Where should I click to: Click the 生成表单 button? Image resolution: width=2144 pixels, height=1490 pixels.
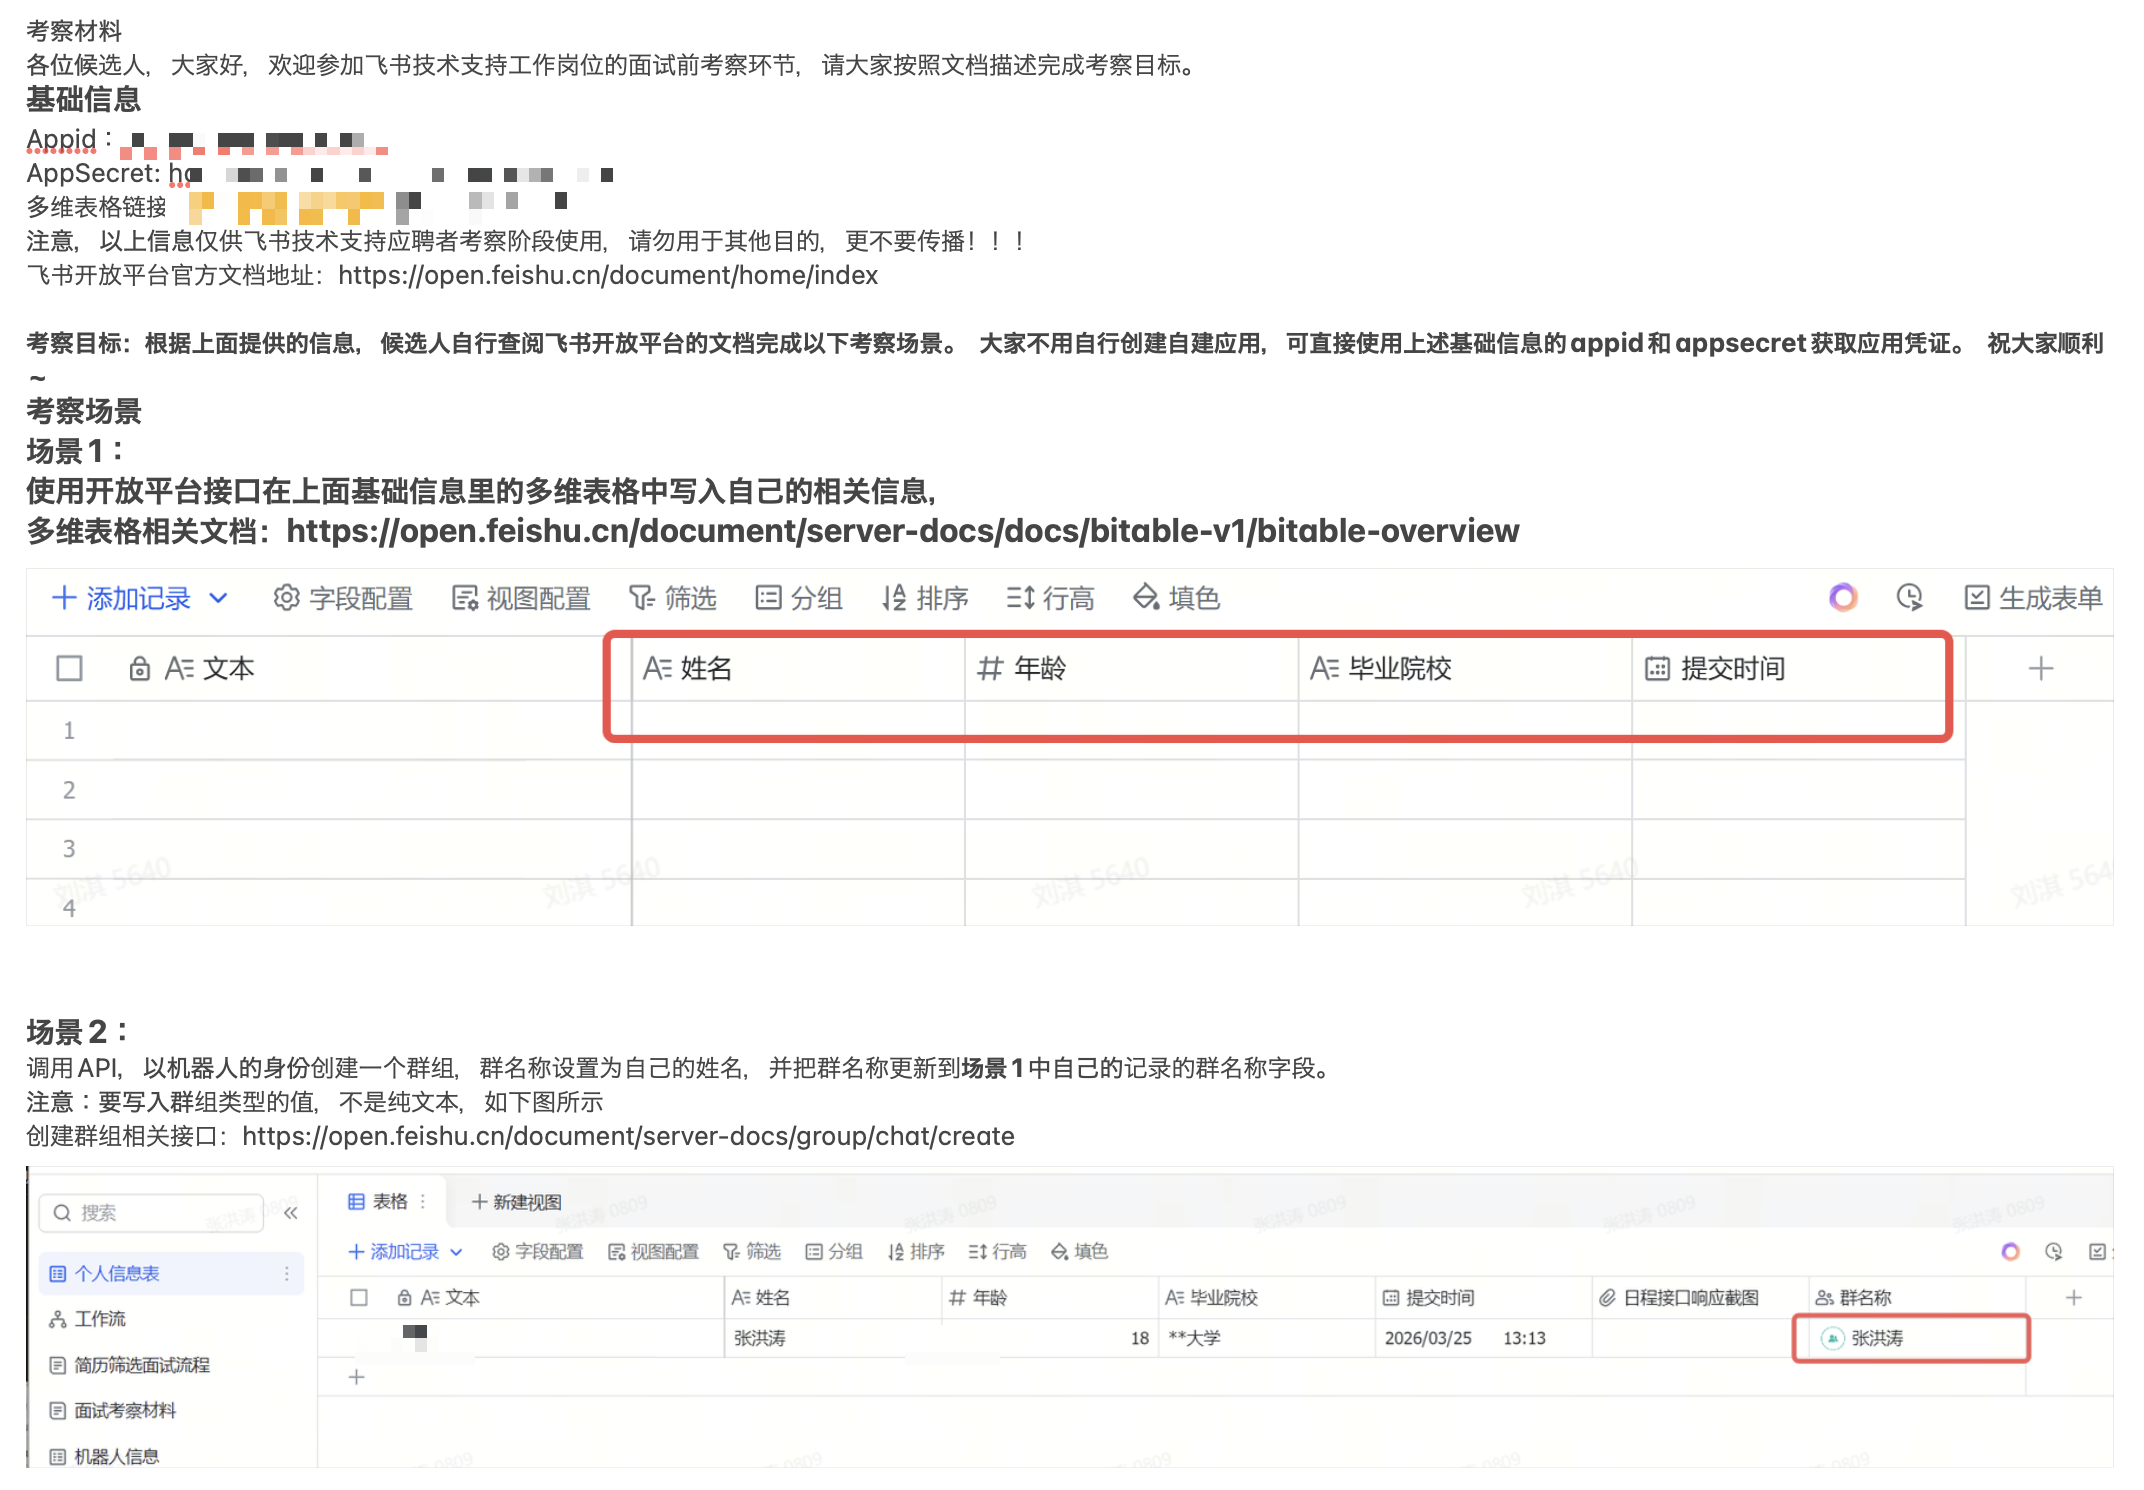(x=2030, y=598)
